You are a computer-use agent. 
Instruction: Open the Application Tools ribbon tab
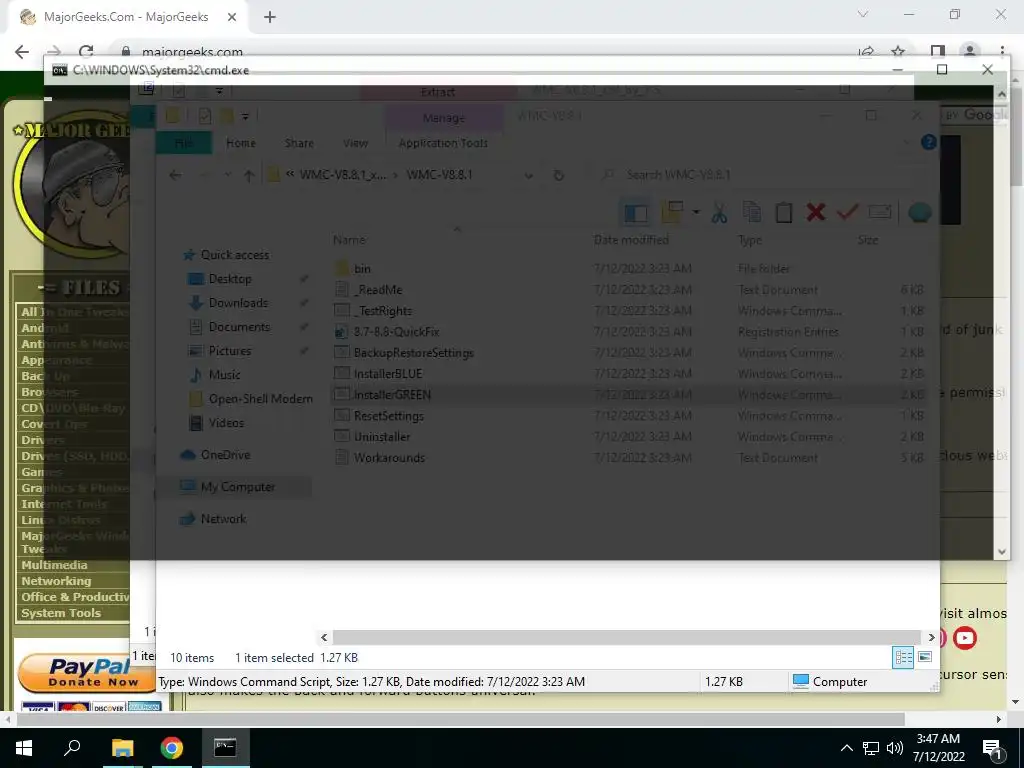(x=443, y=143)
